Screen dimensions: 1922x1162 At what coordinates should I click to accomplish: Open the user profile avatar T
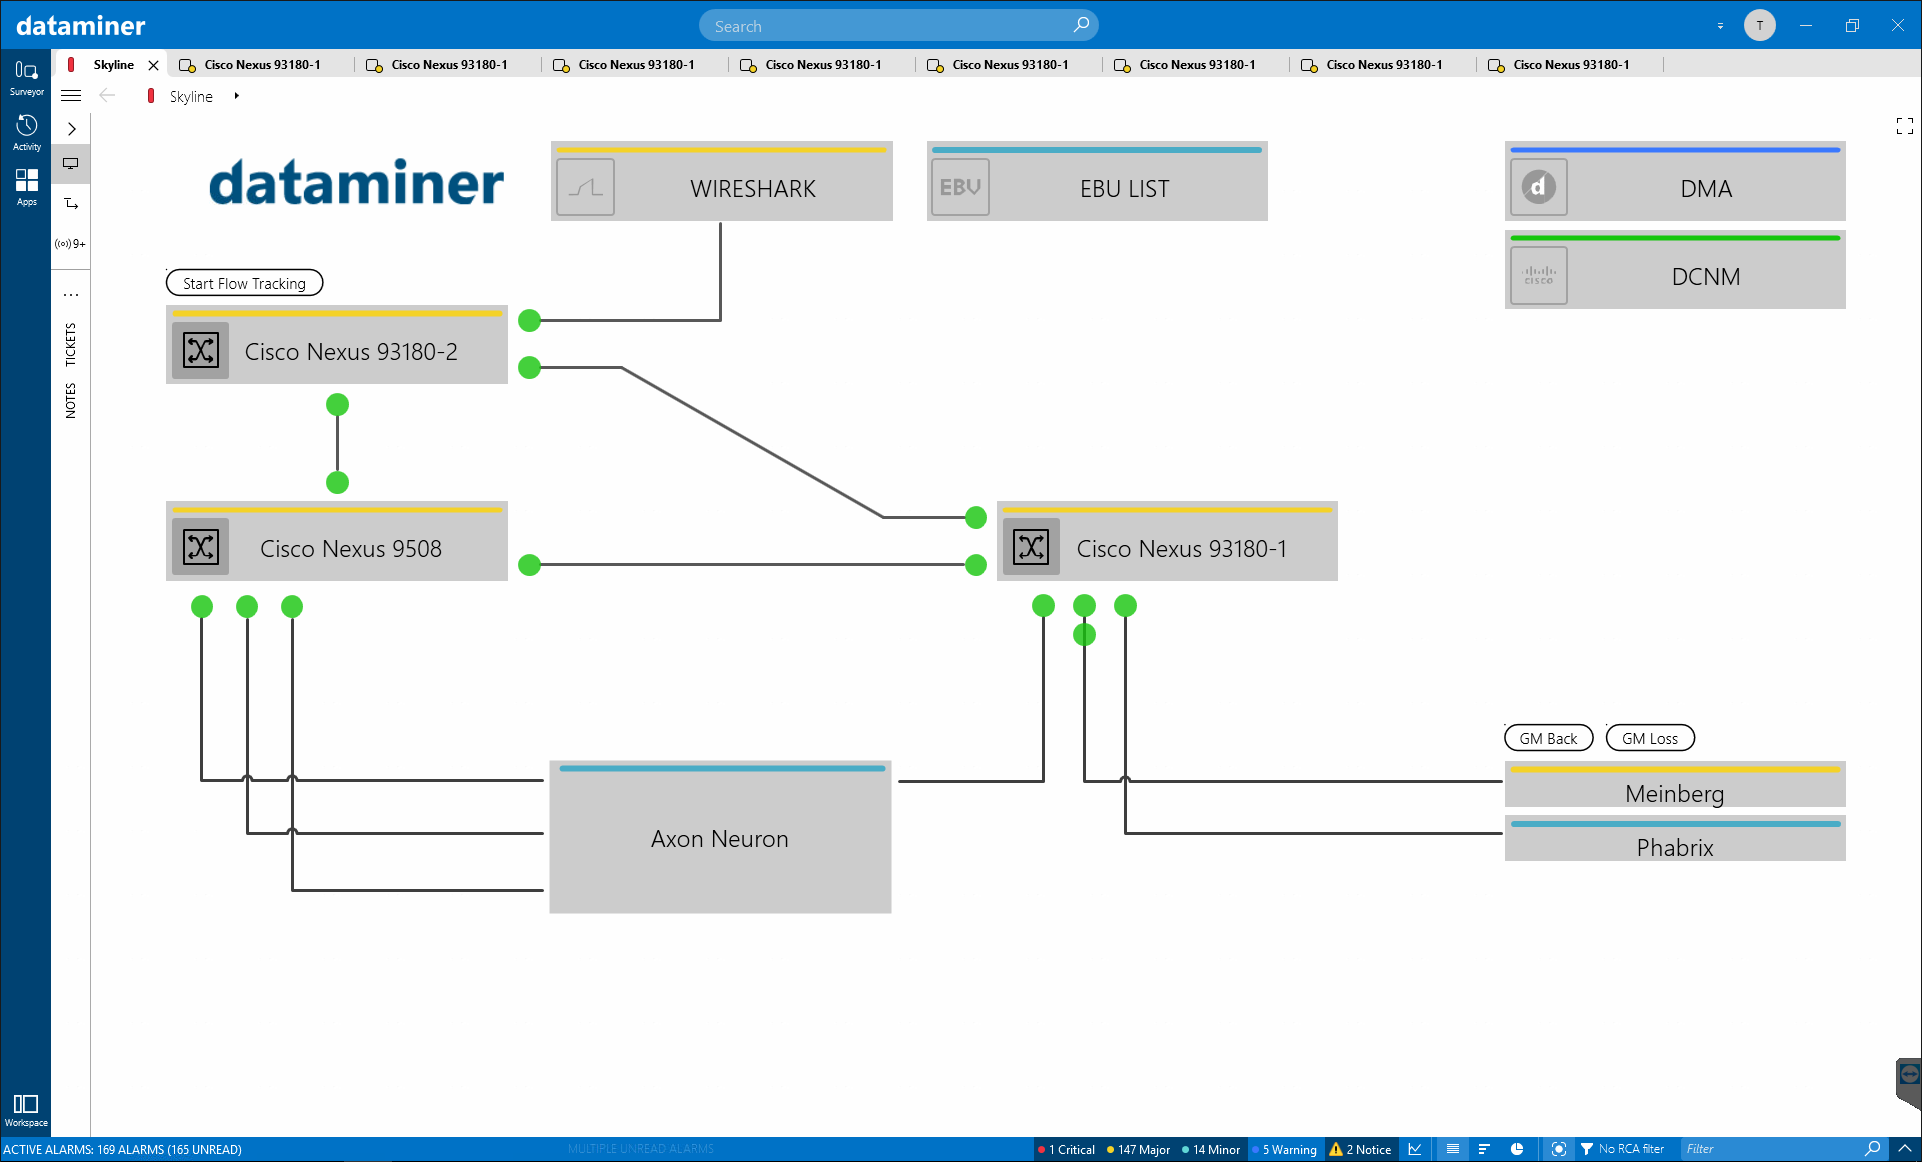[1759, 25]
